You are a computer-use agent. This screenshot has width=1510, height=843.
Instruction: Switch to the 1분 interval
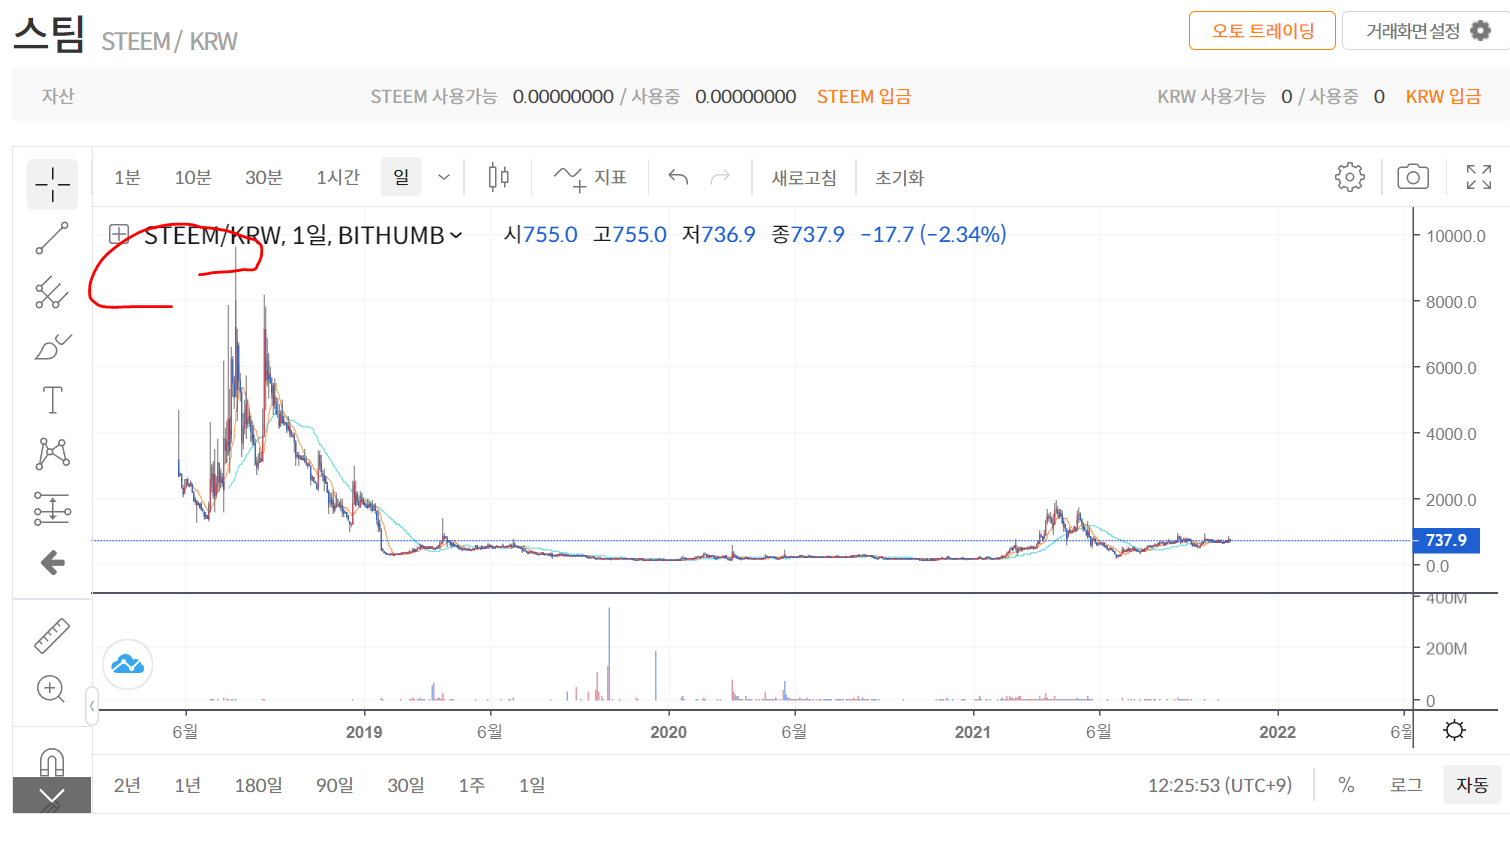[127, 178]
